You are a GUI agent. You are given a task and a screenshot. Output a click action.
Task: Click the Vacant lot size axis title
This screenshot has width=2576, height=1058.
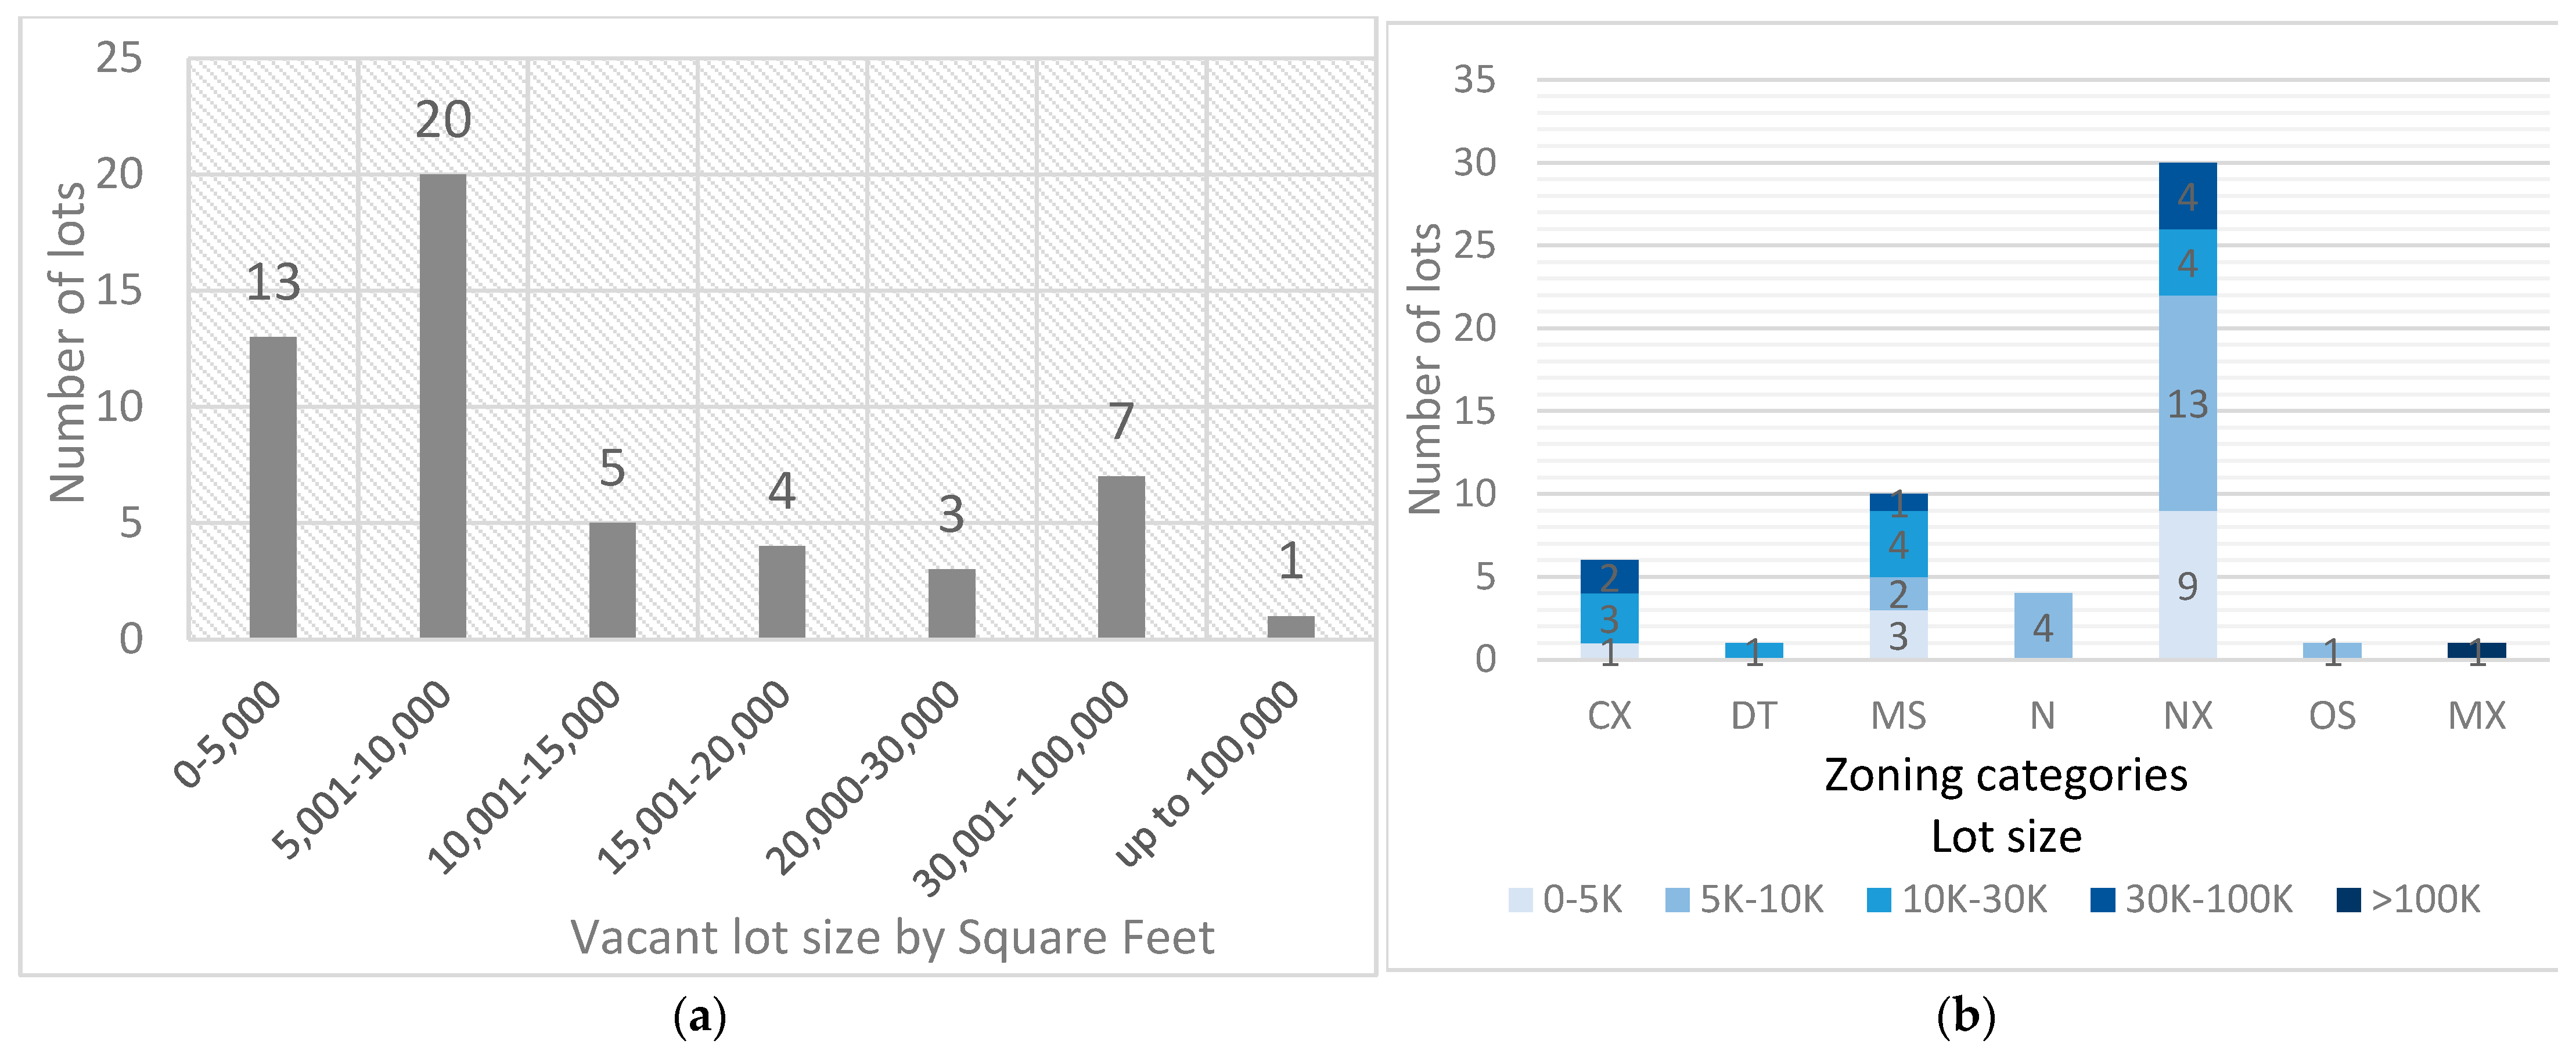(892, 937)
